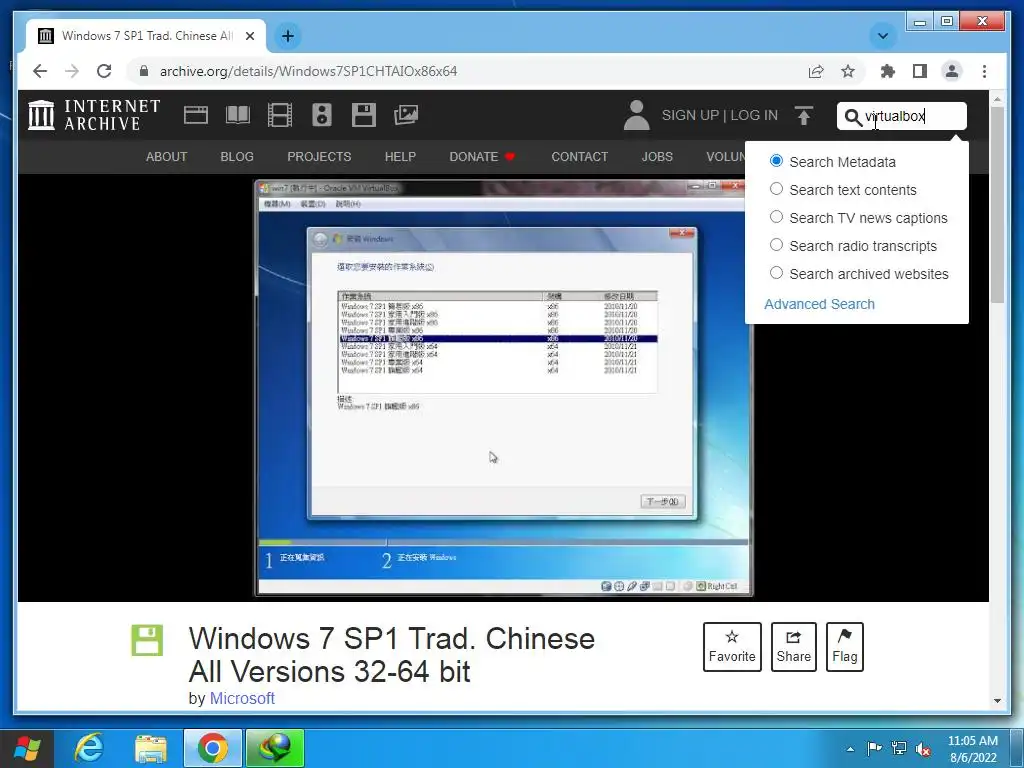This screenshot has height=768, width=1024.
Task: Click the Favorite button
Action: pos(732,647)
